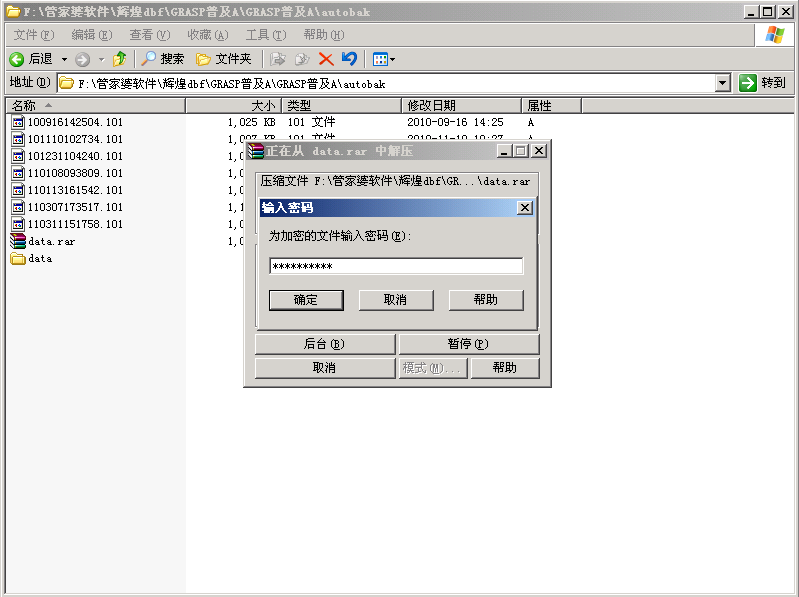Screen dimensions: 799x597
Task: Open the Back button history dropdown
Action: click(65, 59)
